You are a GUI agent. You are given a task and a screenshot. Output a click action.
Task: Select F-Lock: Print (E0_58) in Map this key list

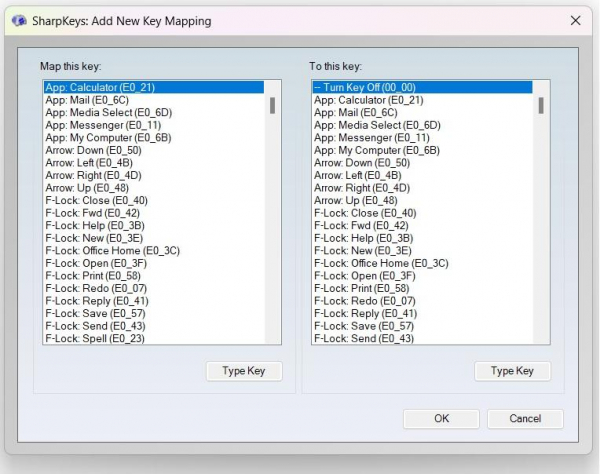point(154,276)
